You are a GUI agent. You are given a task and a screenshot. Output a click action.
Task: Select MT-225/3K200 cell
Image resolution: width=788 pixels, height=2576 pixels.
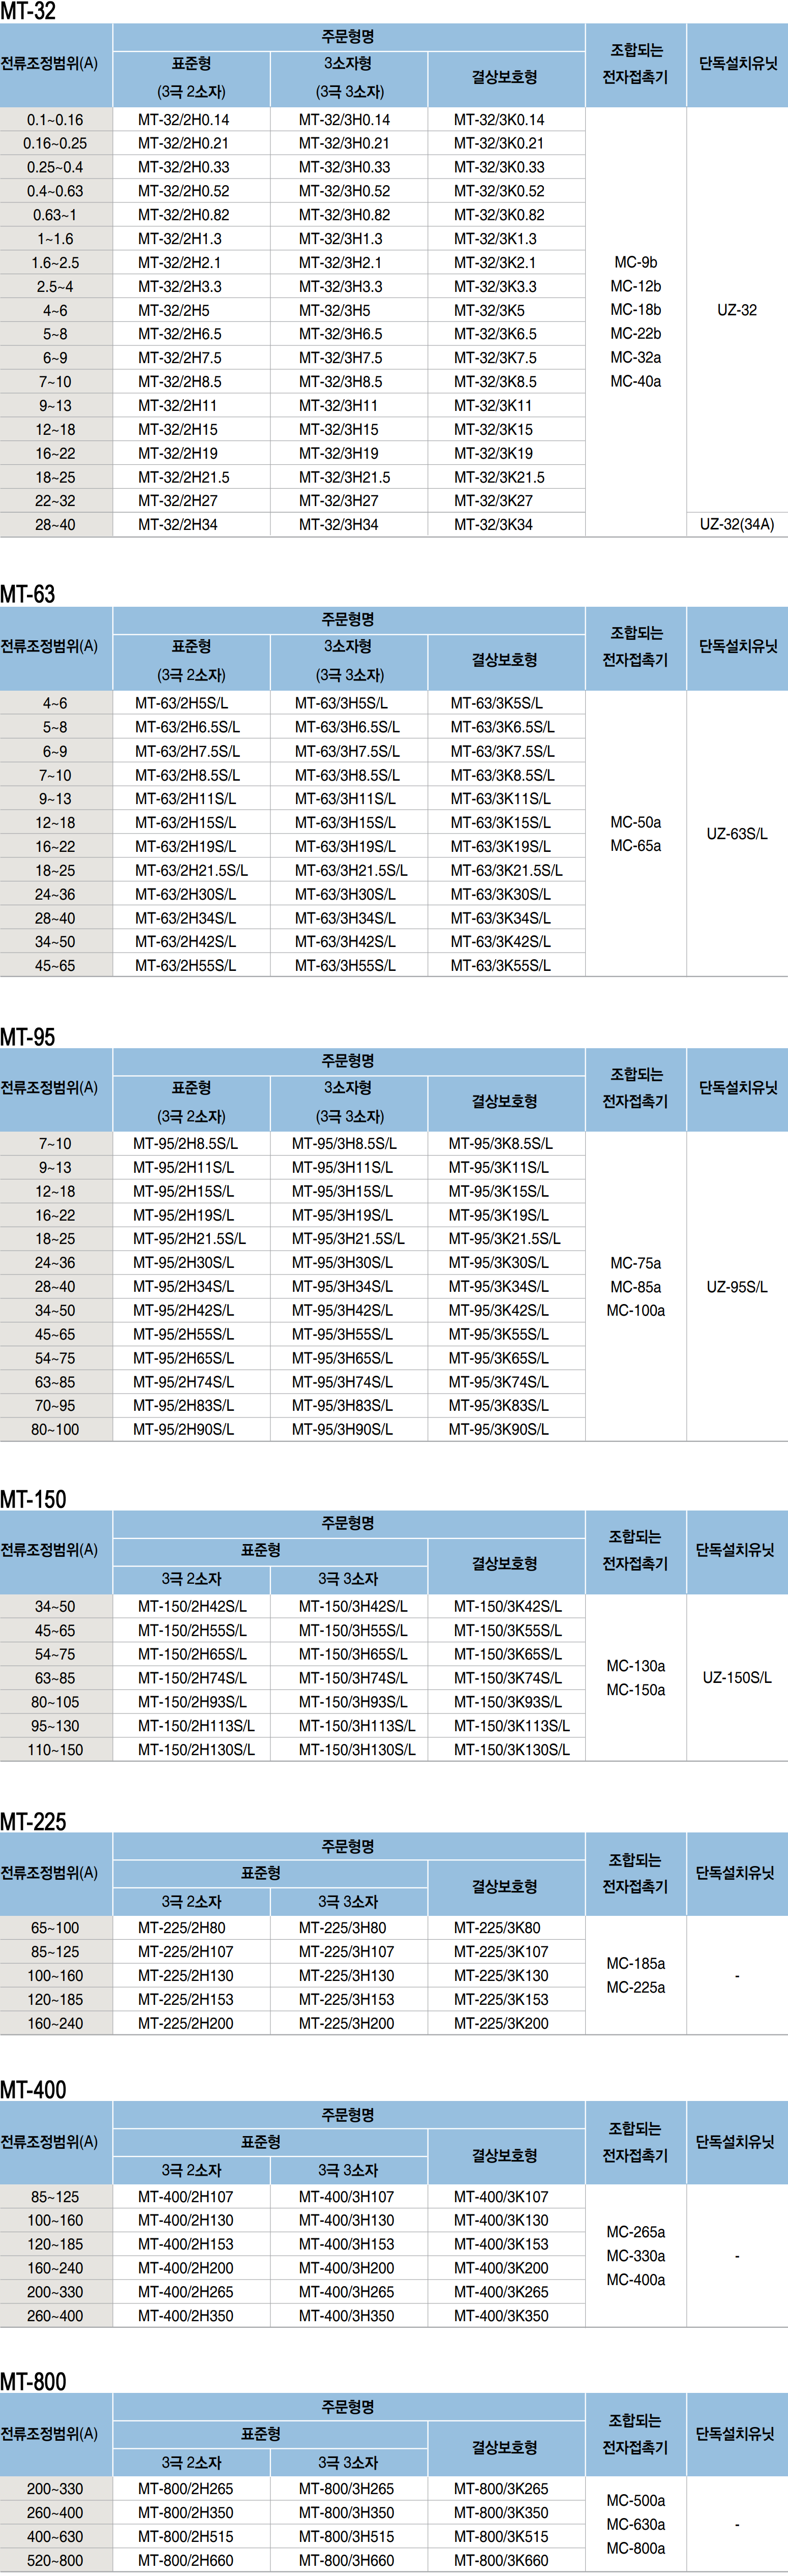[501, 2024]
